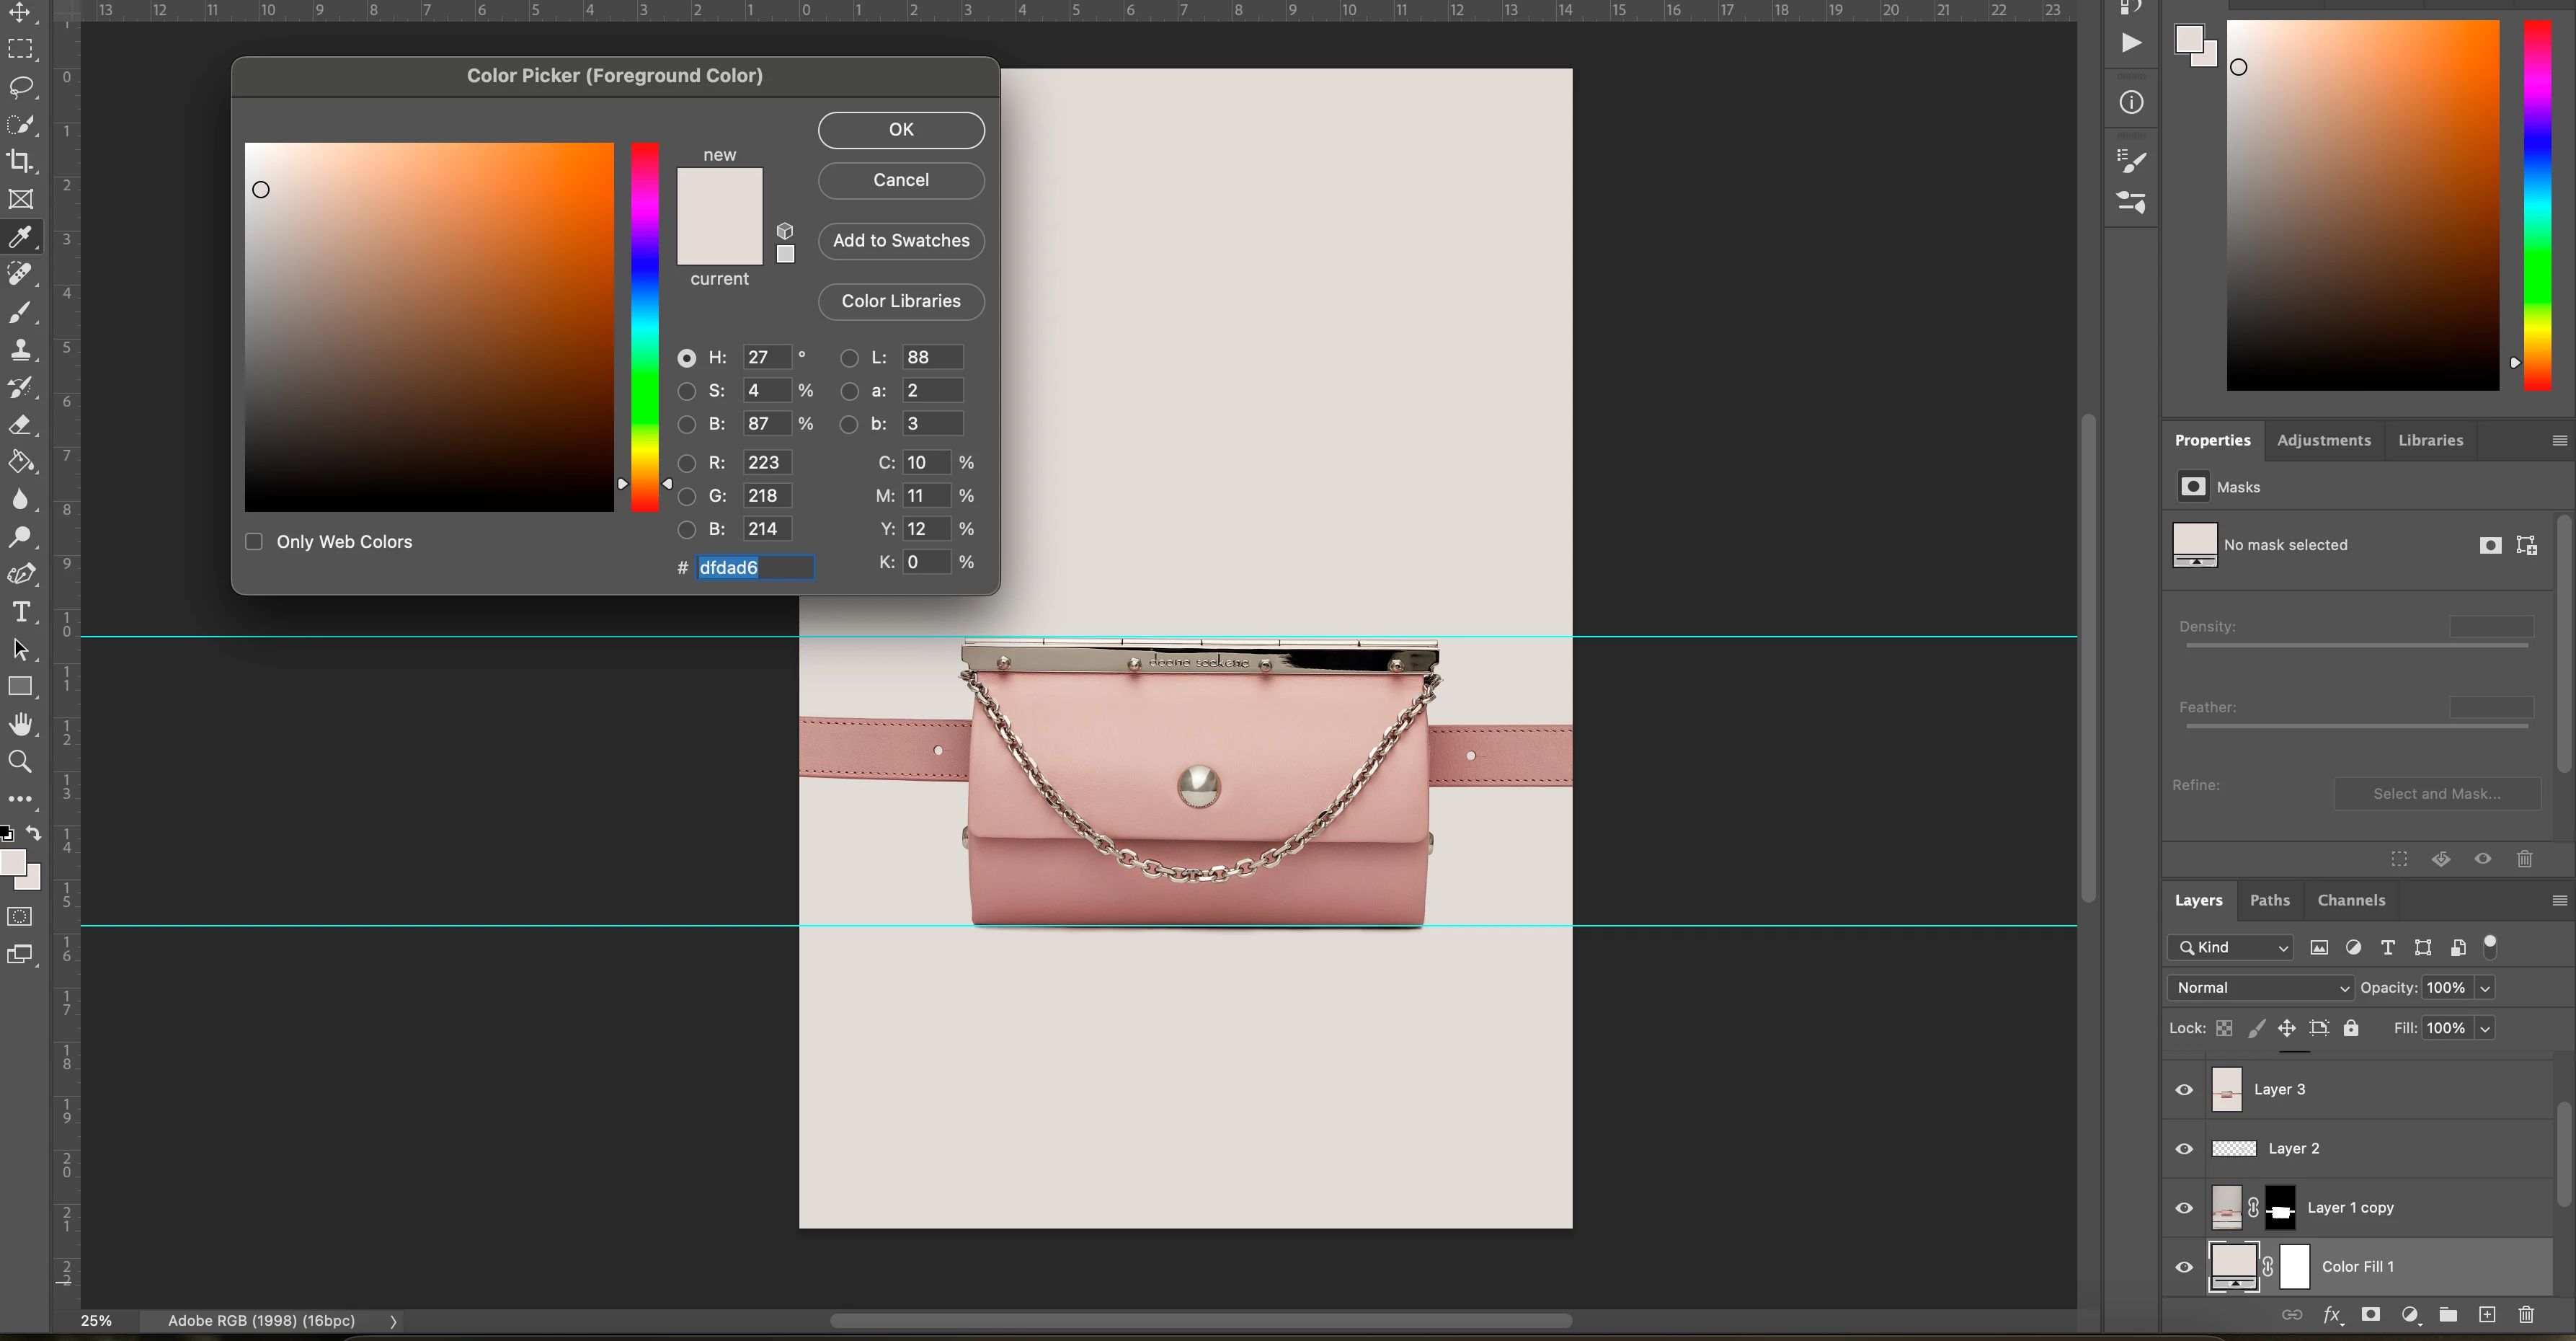Hide Layer 3 with eye icon
The height and width of the screenshot is (1341, 2576).
coord(2184,1089)
